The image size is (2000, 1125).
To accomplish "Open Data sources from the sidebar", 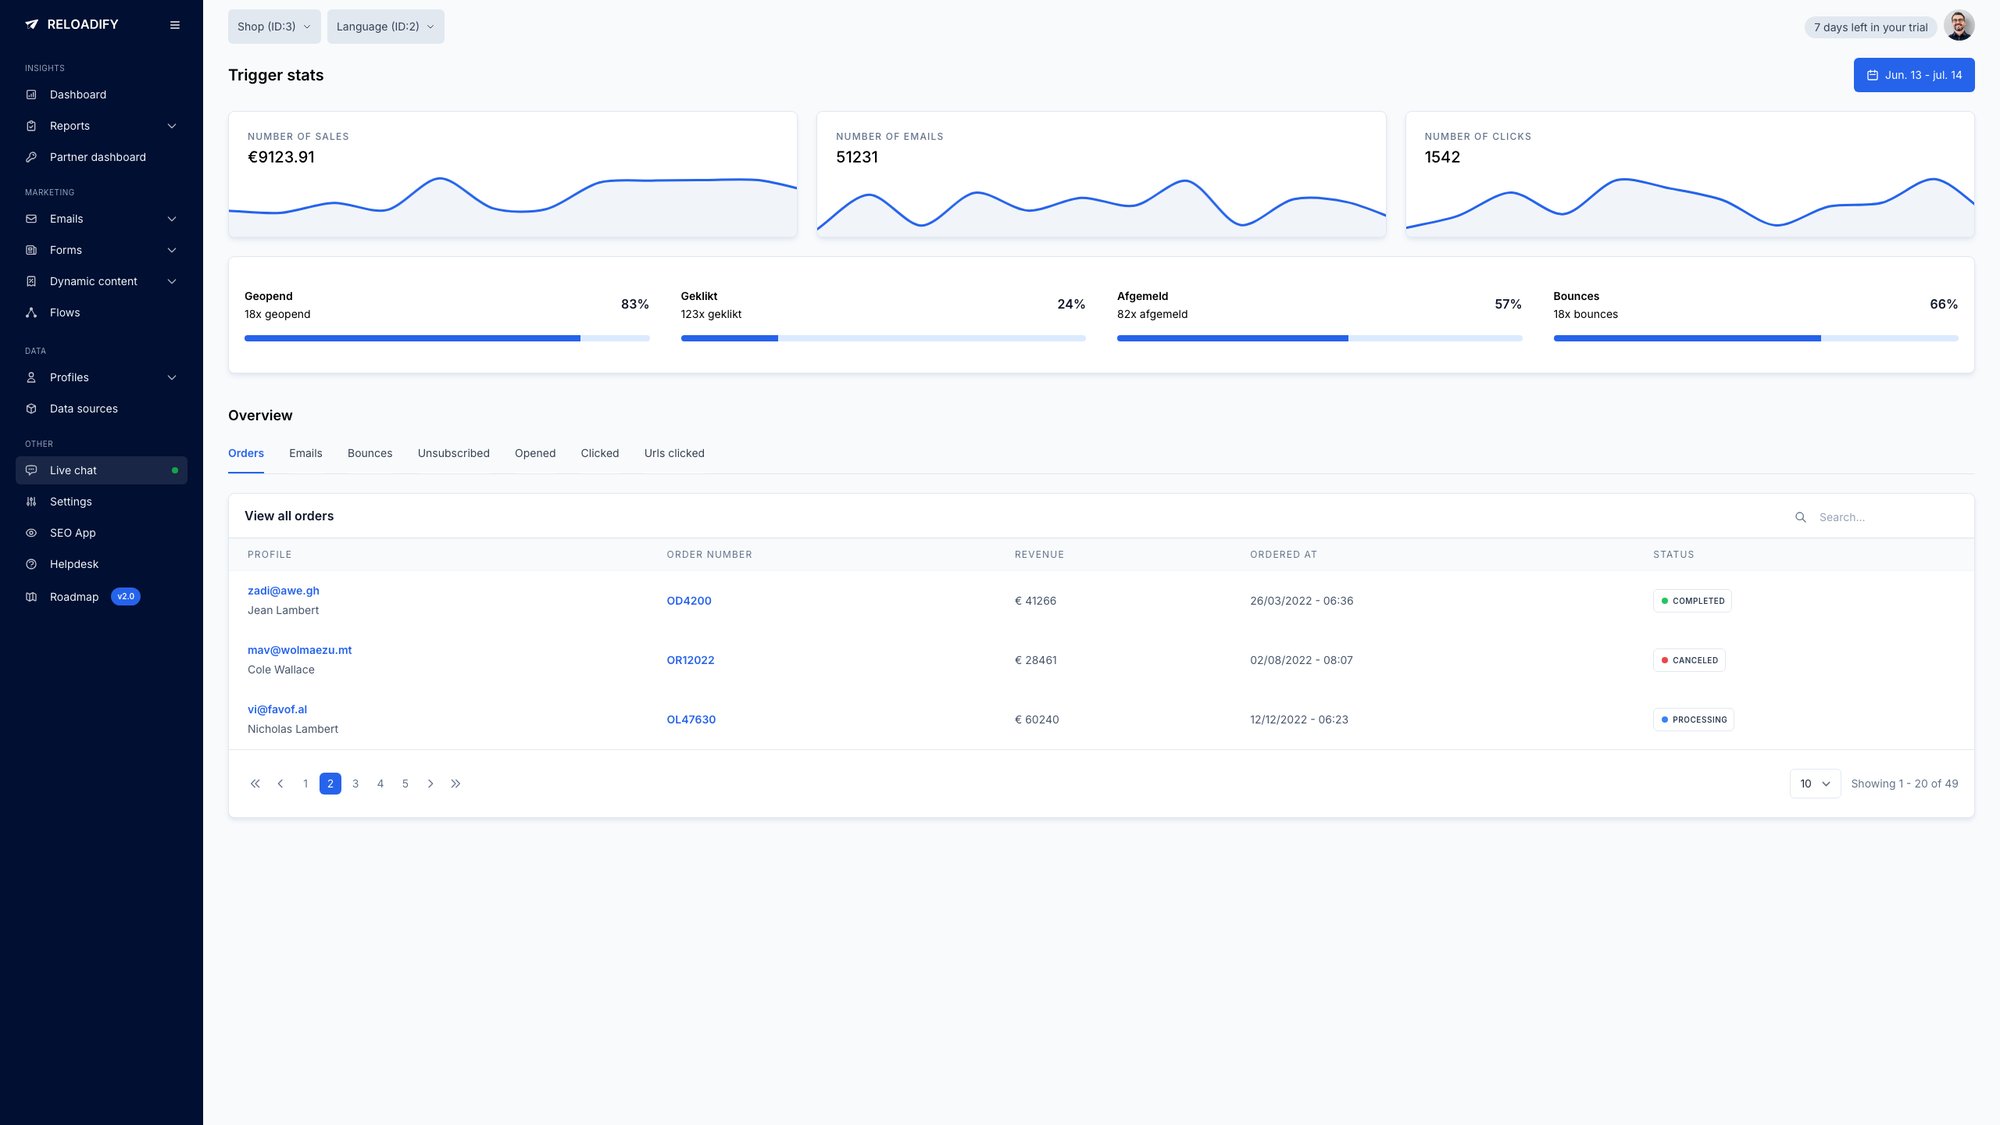I will (83, 408).
